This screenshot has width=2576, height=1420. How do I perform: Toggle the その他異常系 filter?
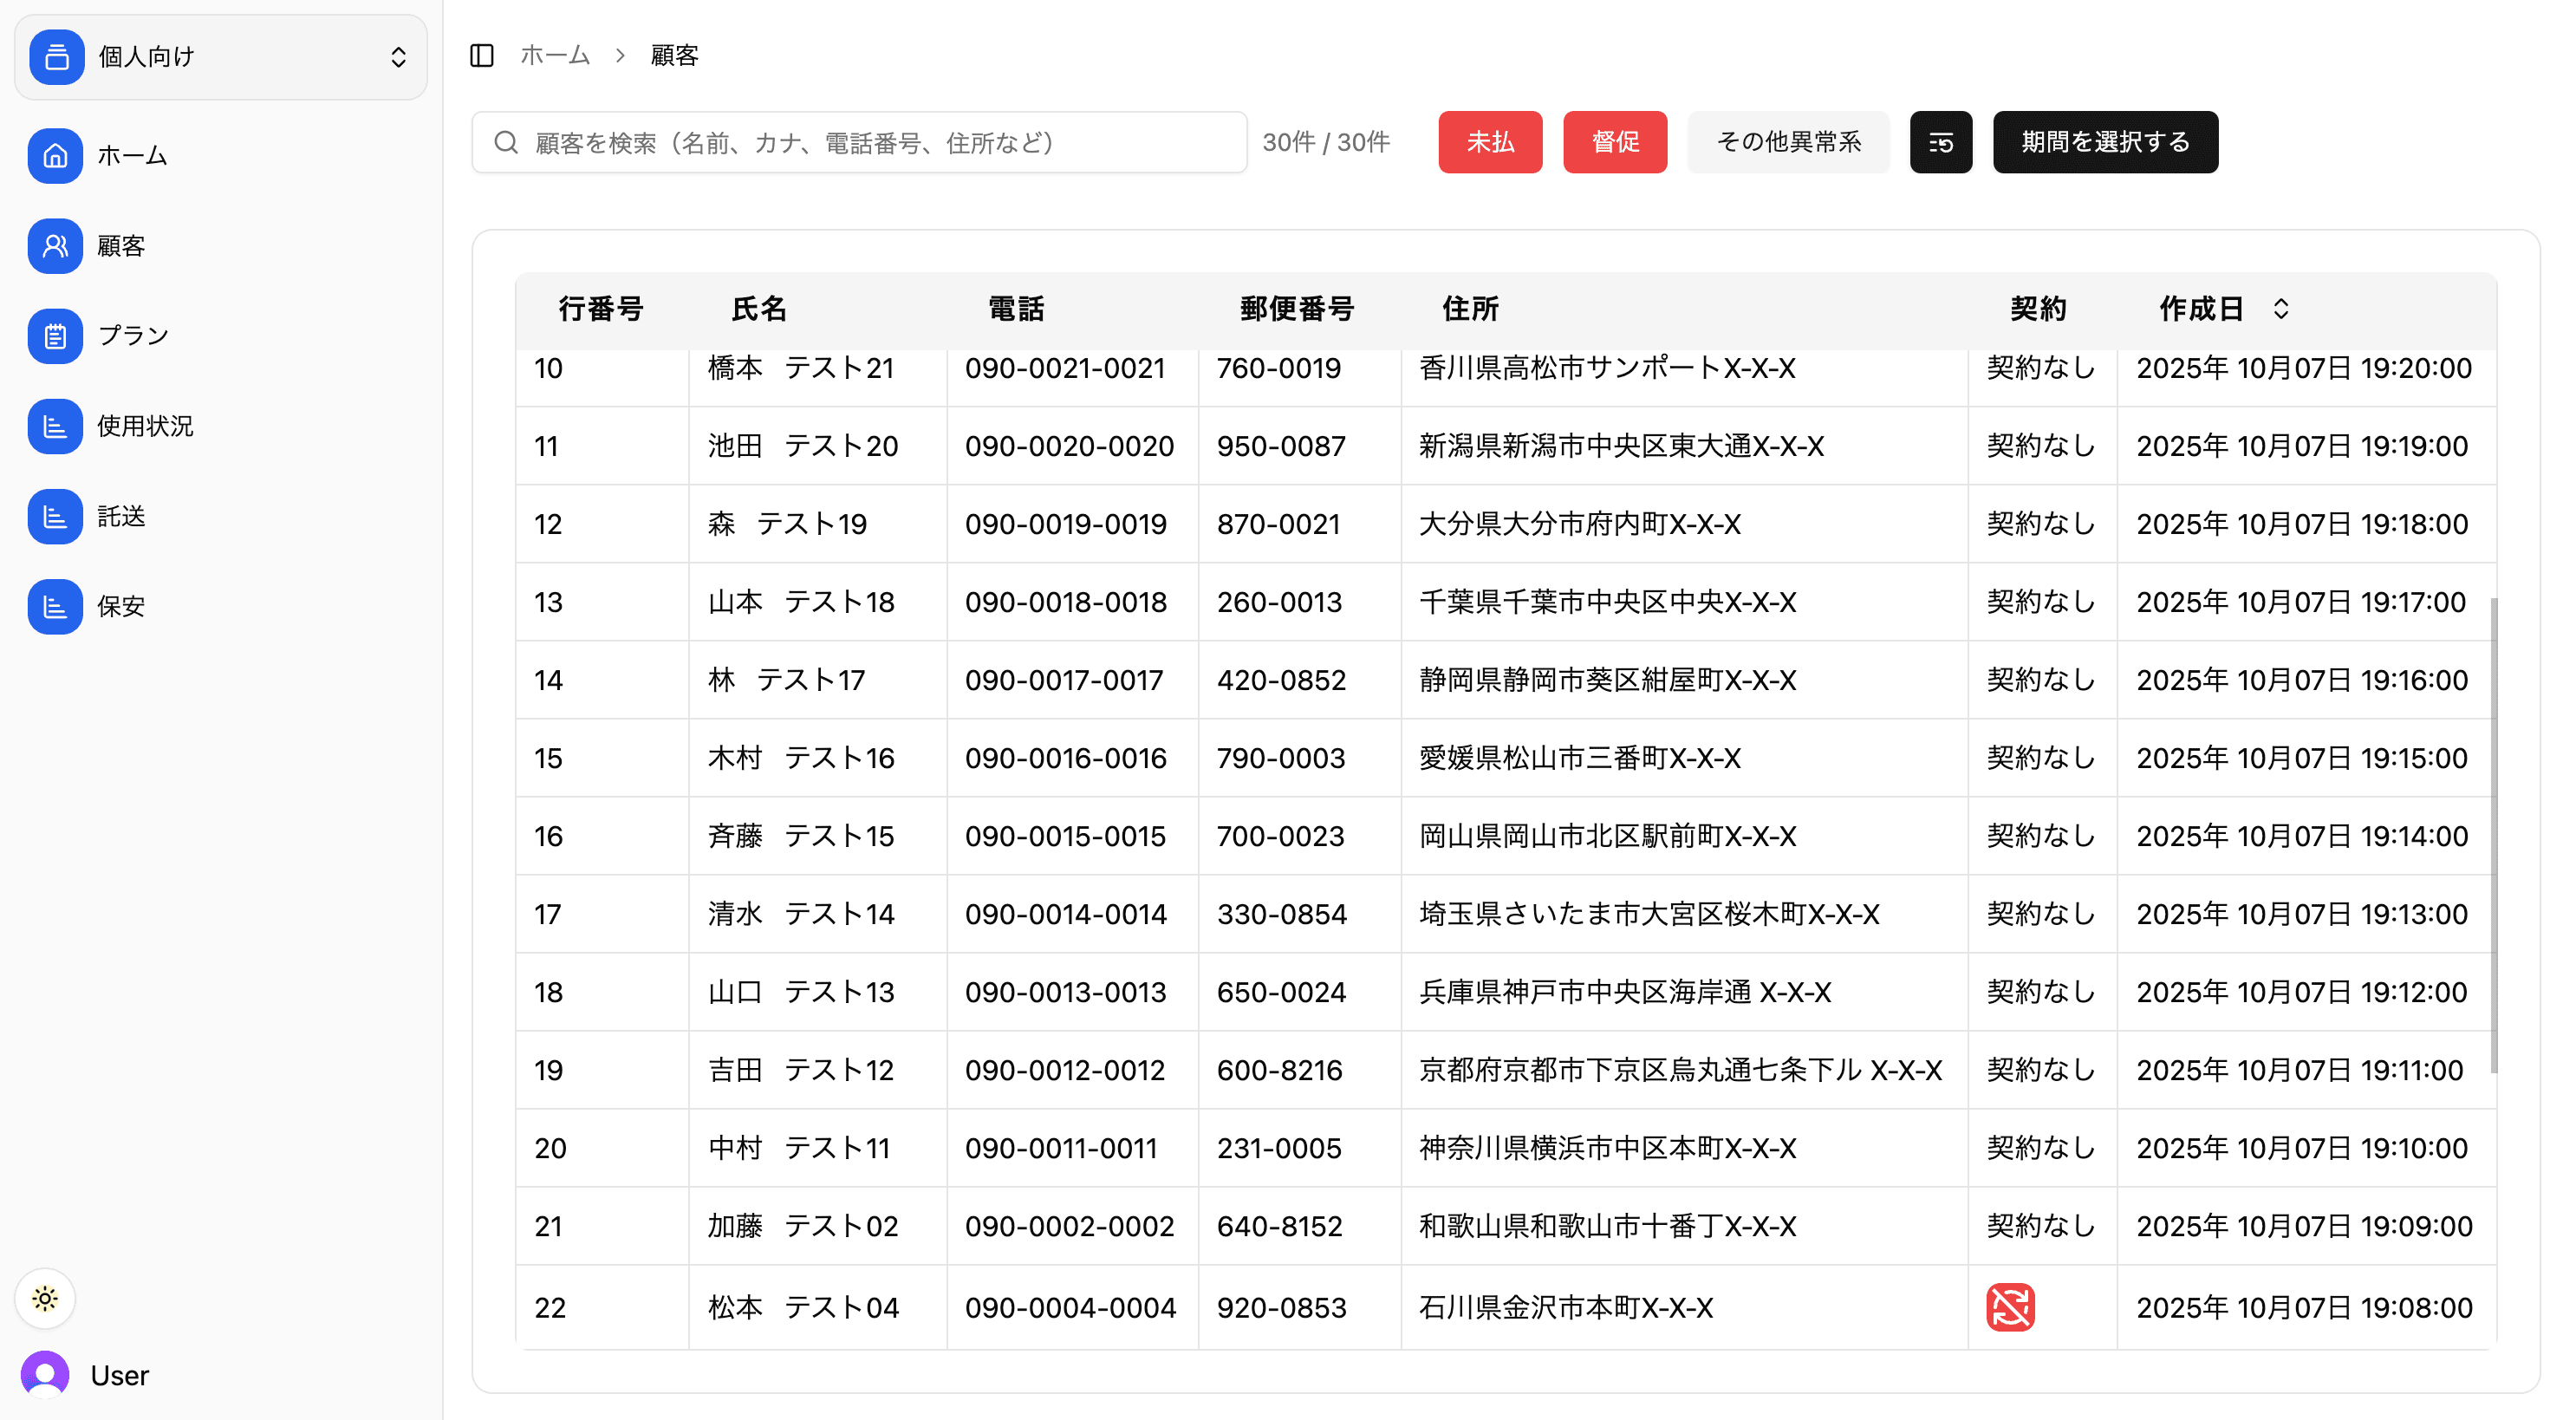(1788, 142)
